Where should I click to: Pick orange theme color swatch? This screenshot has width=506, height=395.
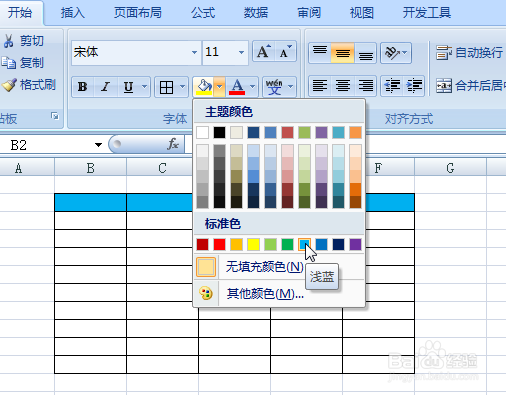(355, 132)
